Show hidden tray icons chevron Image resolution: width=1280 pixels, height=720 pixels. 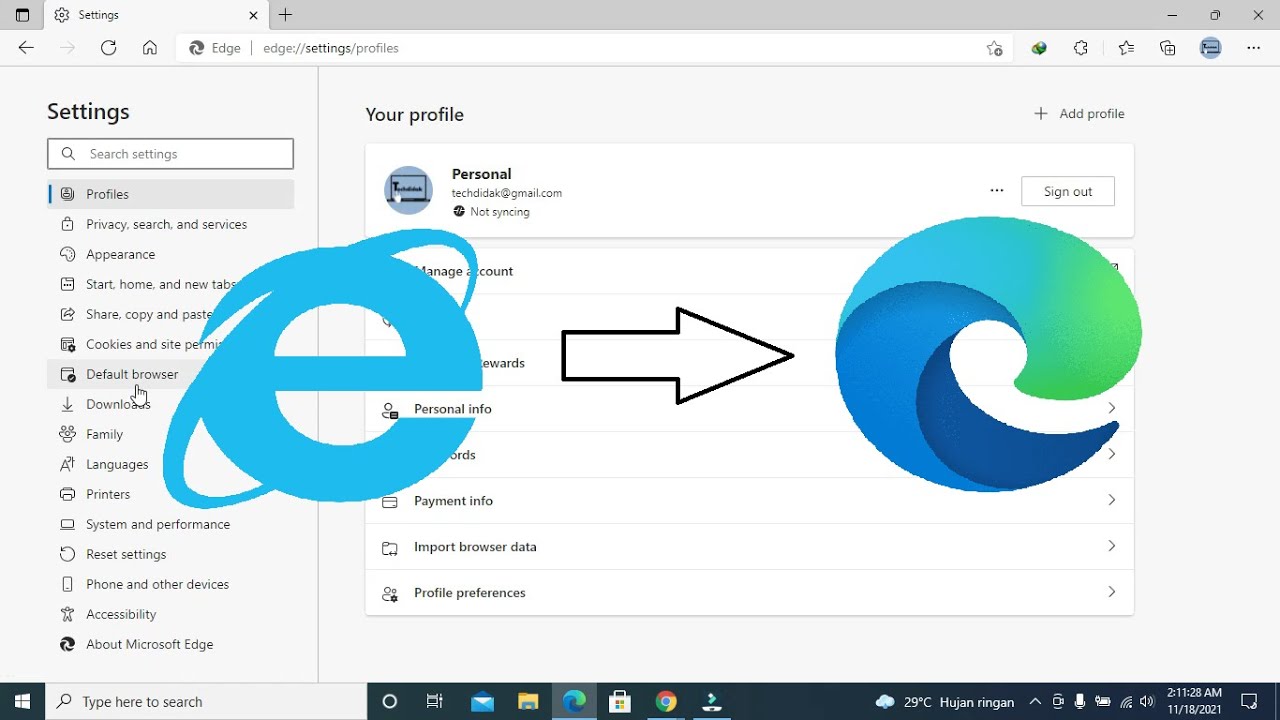[x=1035, y=701]
